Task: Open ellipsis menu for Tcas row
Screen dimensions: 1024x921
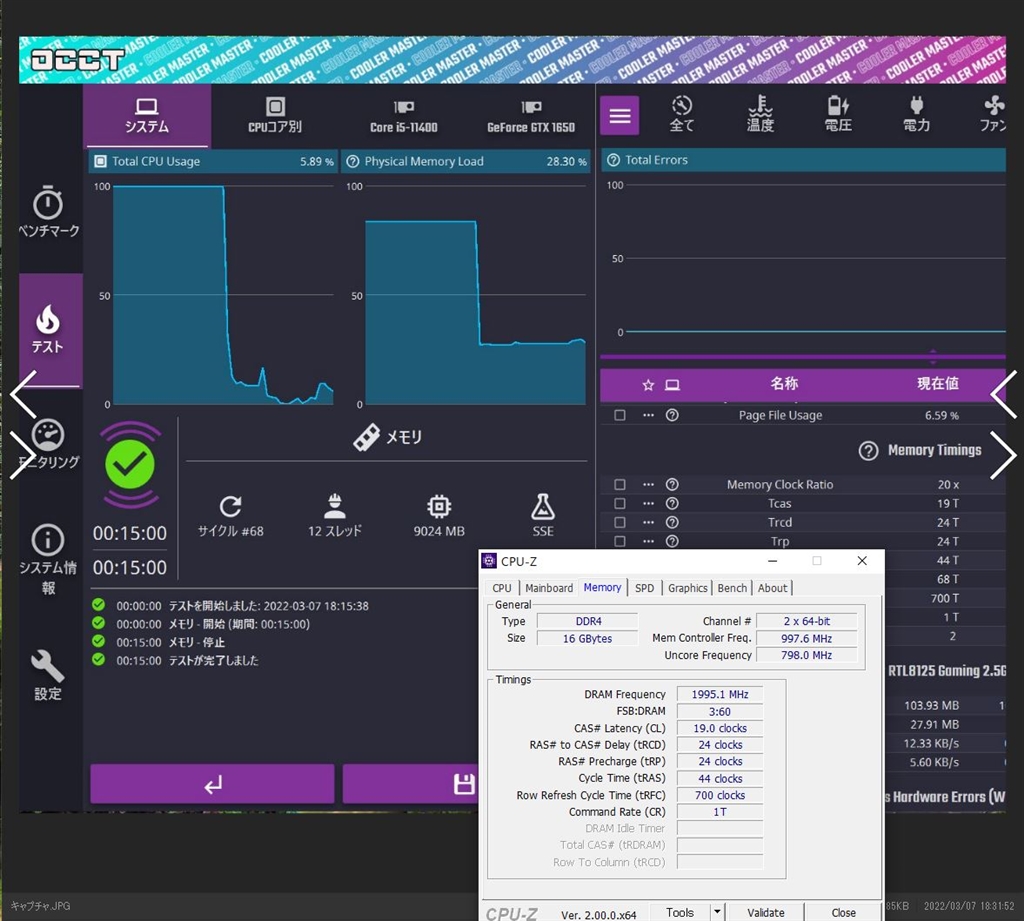Action: click(x=648, y=504)
